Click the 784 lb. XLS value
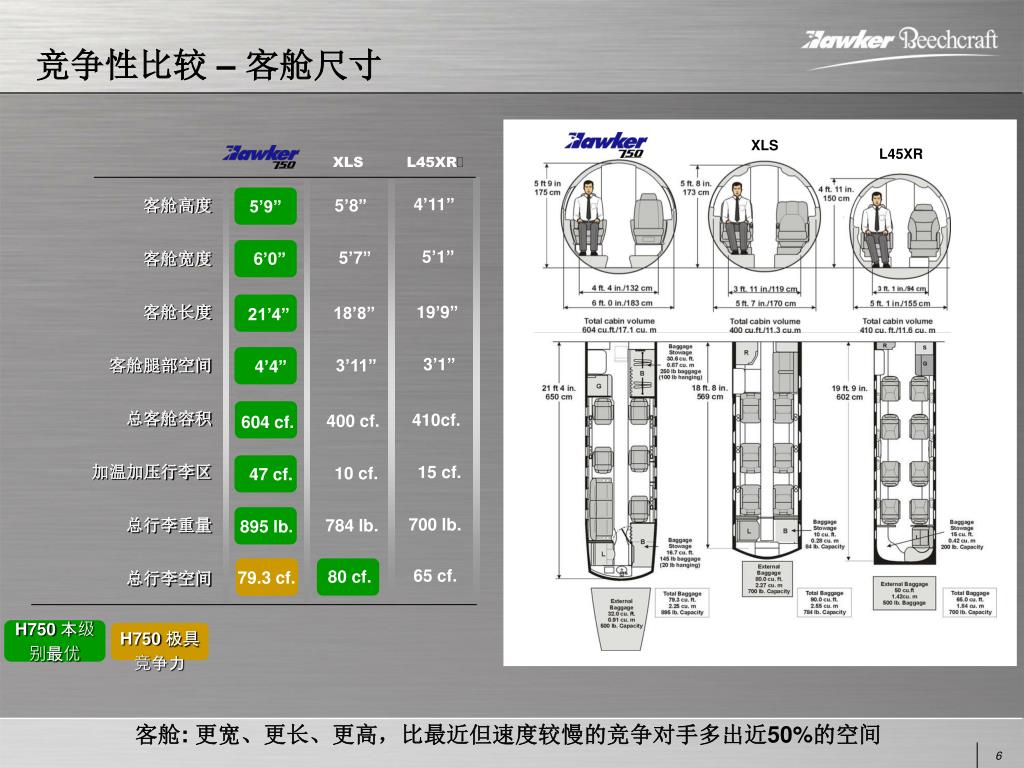The height and width of the screenshot is (768, 1024). tap(352, 526)
